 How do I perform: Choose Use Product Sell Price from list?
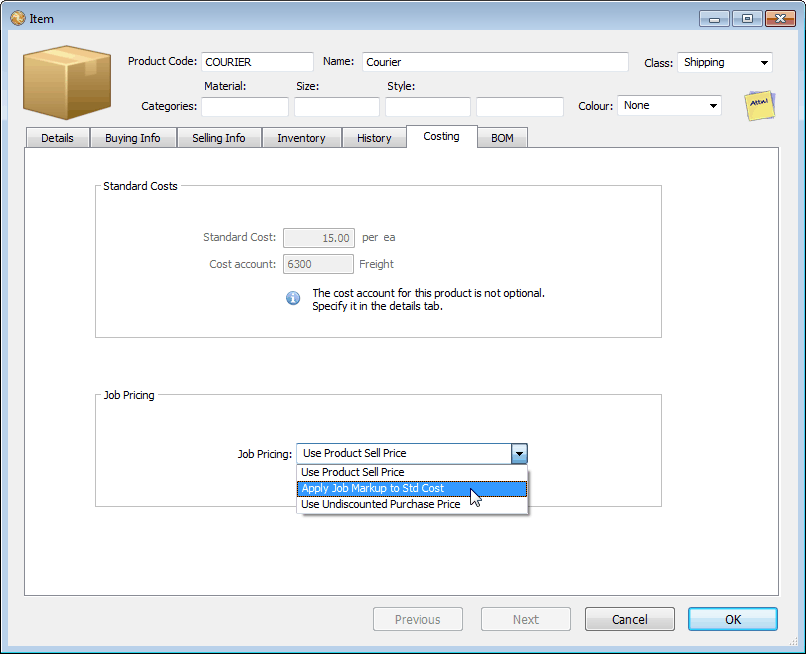[412, 472]
